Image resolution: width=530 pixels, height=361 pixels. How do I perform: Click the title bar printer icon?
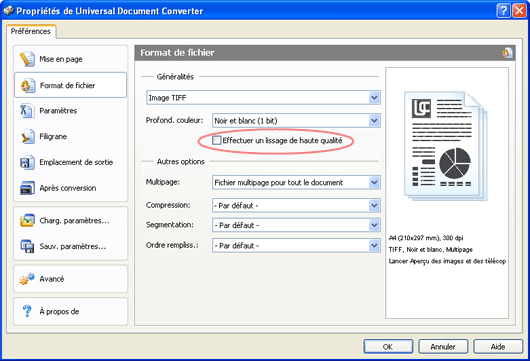point(8,11)
